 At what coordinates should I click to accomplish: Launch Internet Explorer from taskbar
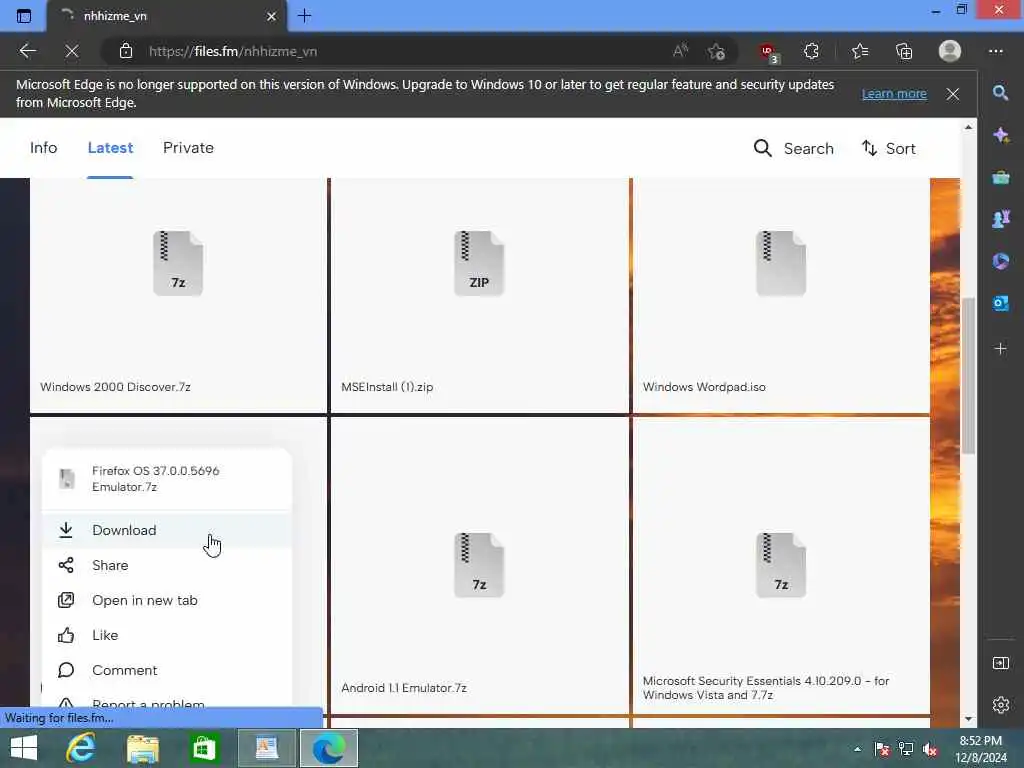pyautogui.click(x=81, y=748)
